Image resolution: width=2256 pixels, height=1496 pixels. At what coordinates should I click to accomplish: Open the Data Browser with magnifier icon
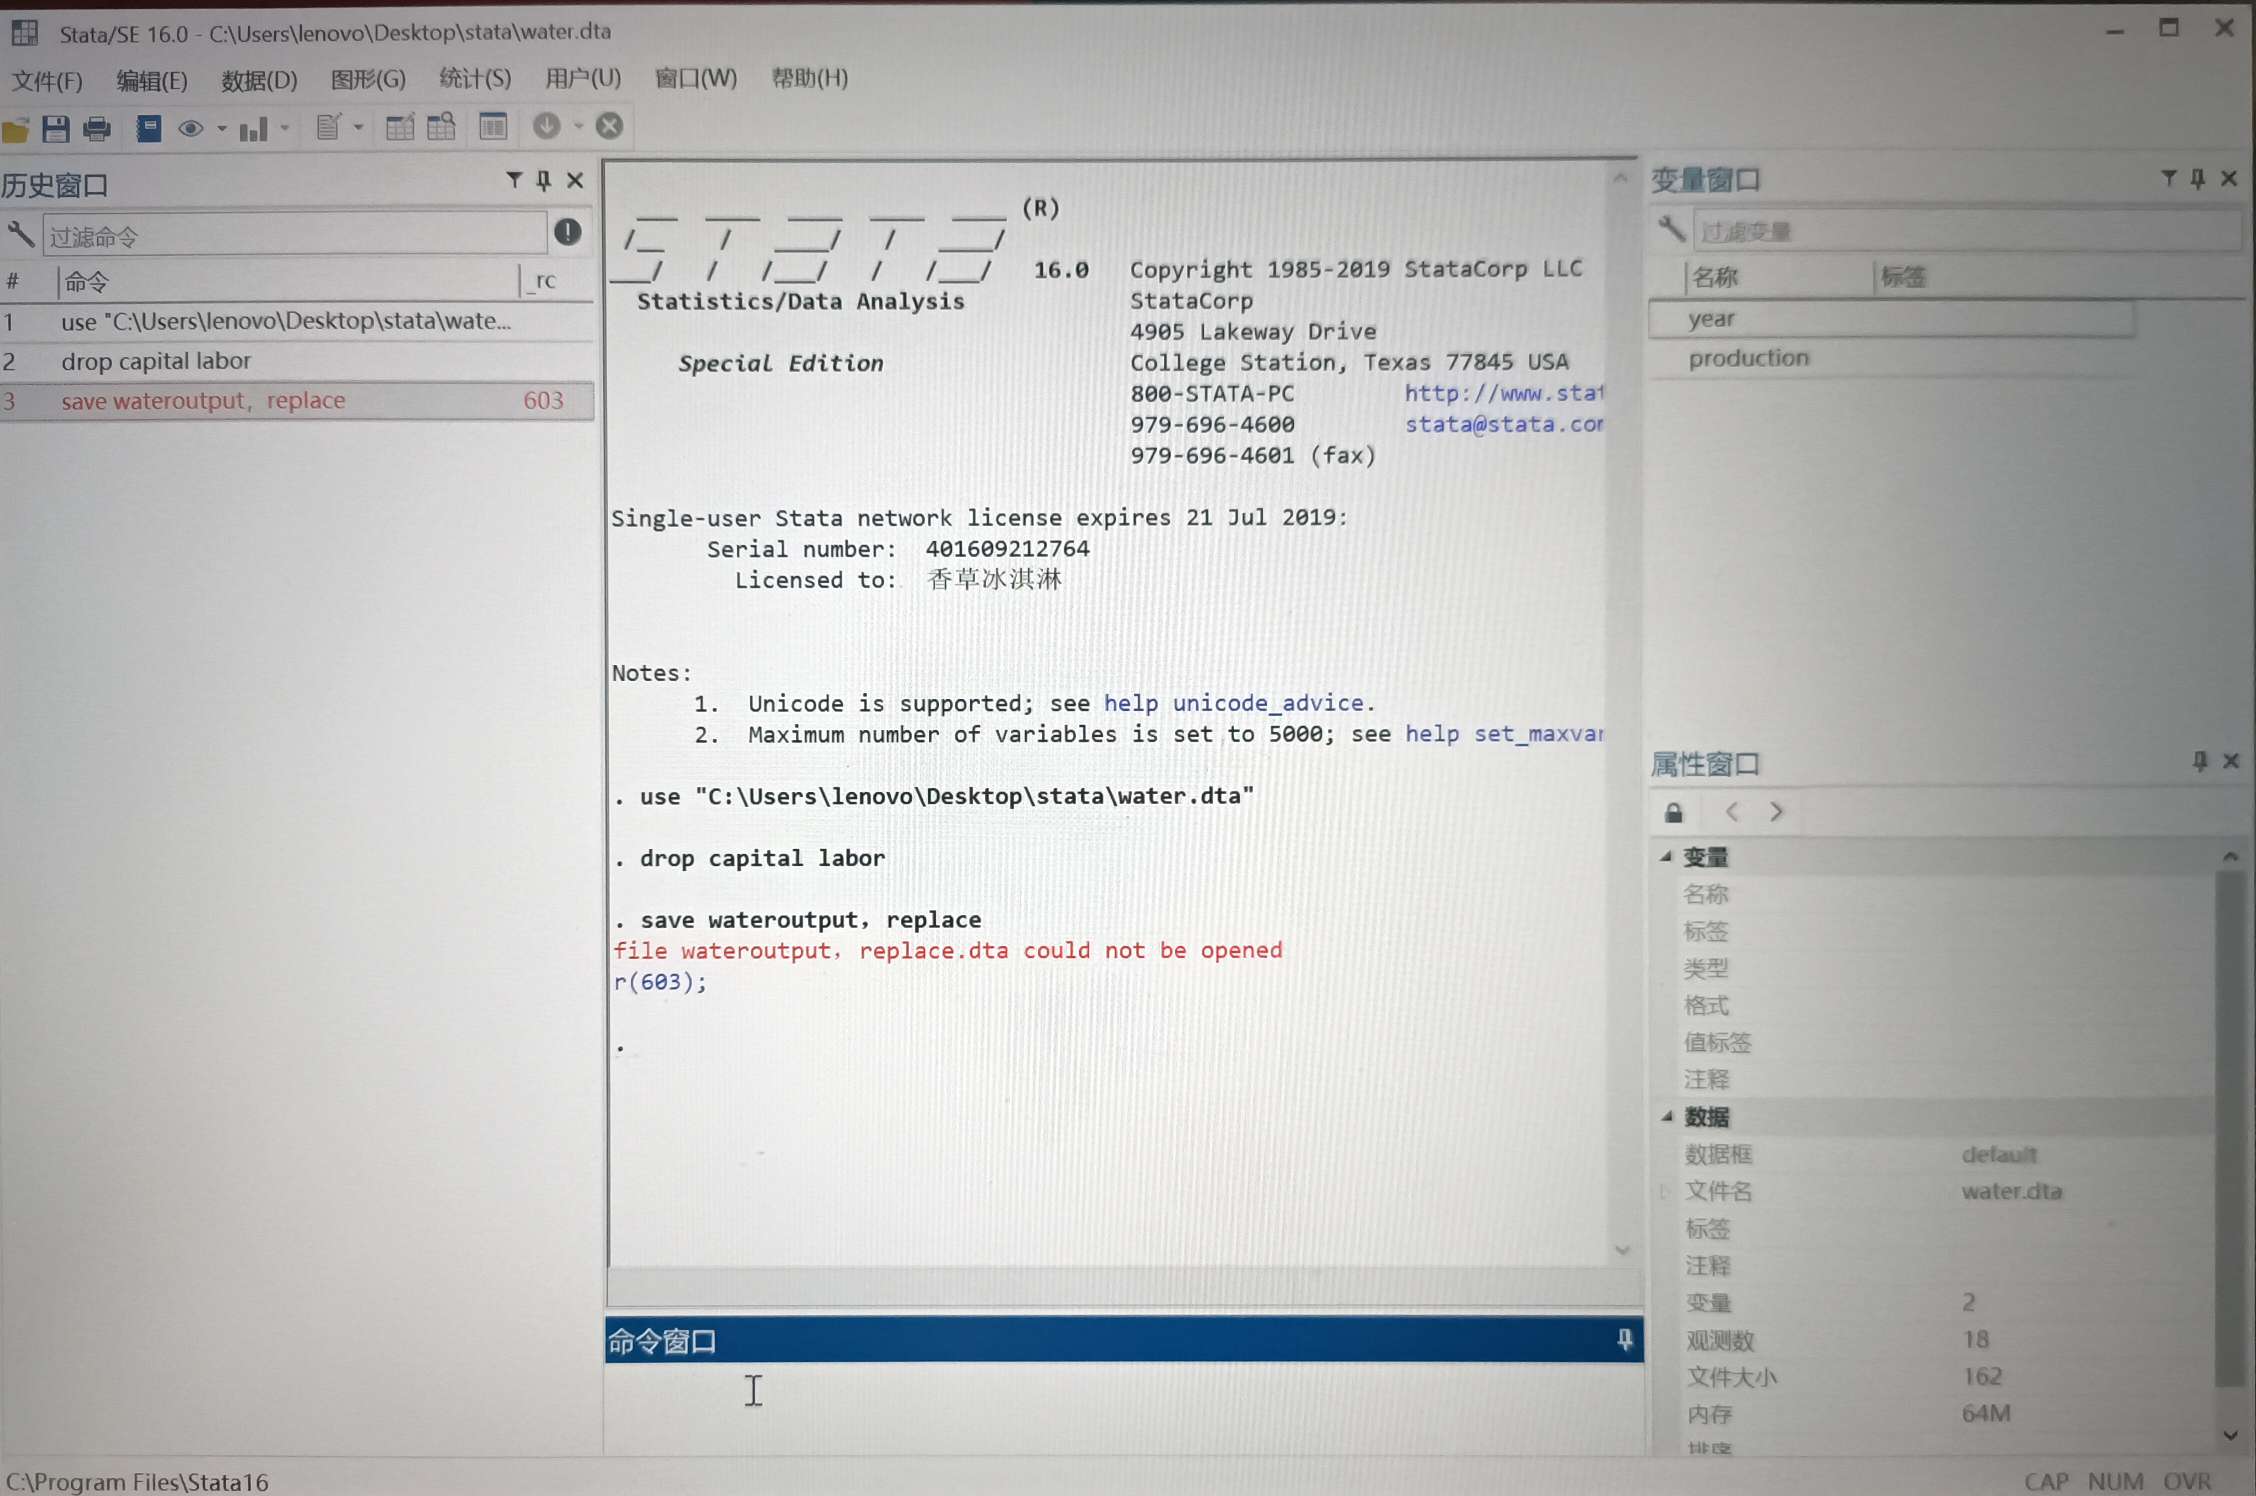point(441,127)
